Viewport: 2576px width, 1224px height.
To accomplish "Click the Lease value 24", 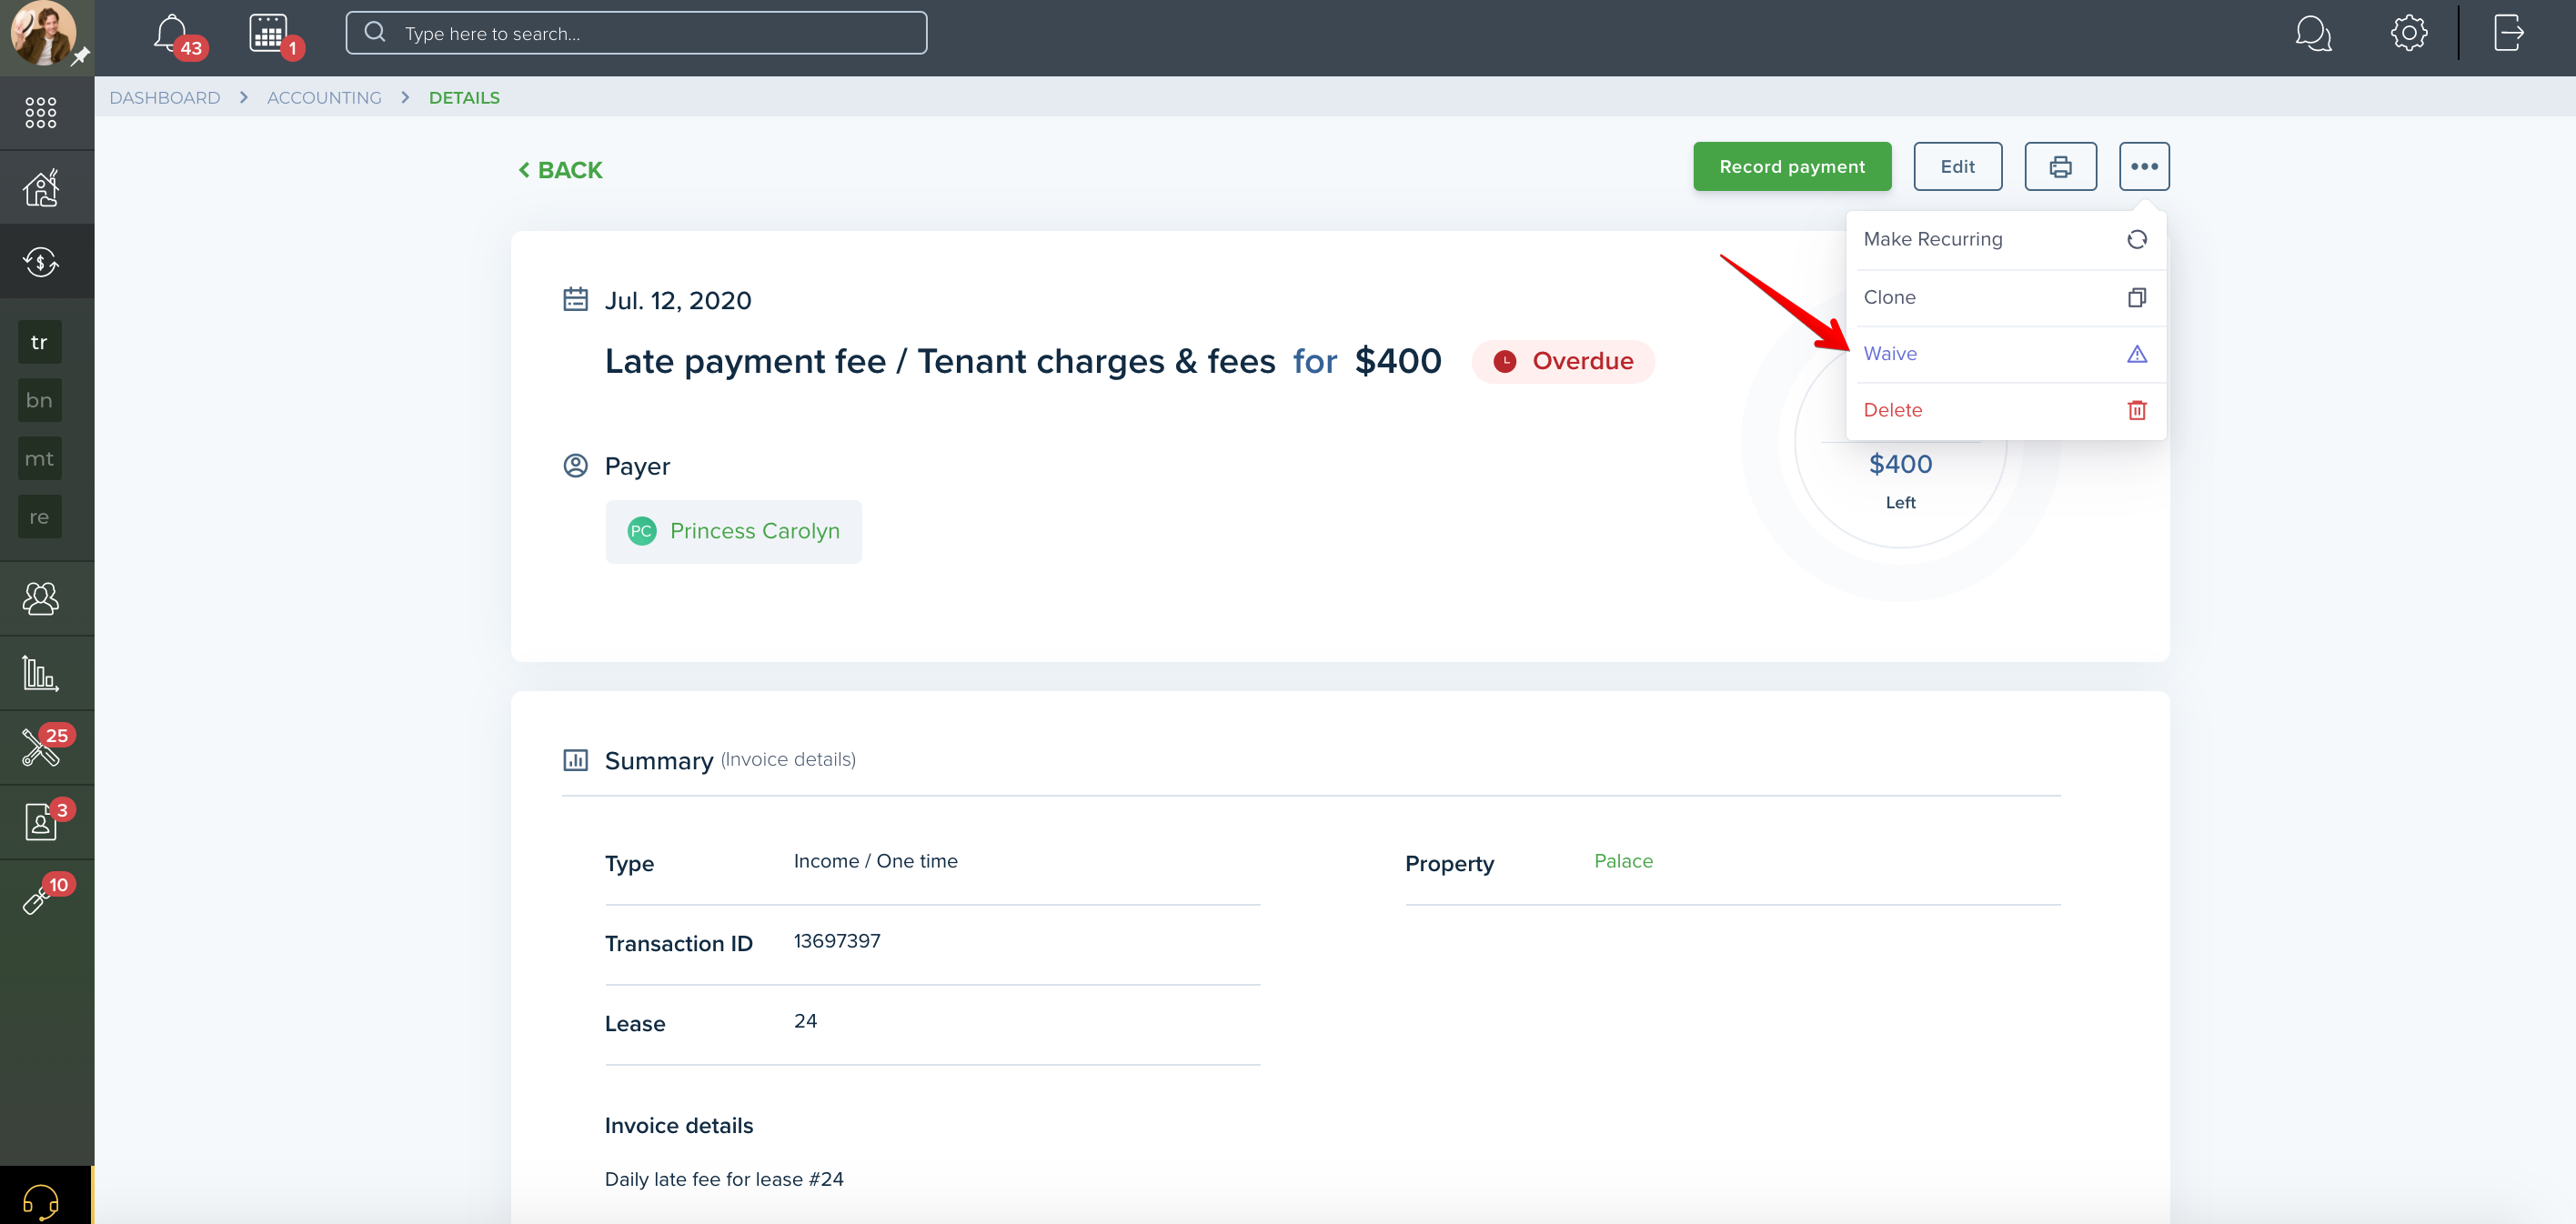I will pyautogui.click(x=805, y=1021).
